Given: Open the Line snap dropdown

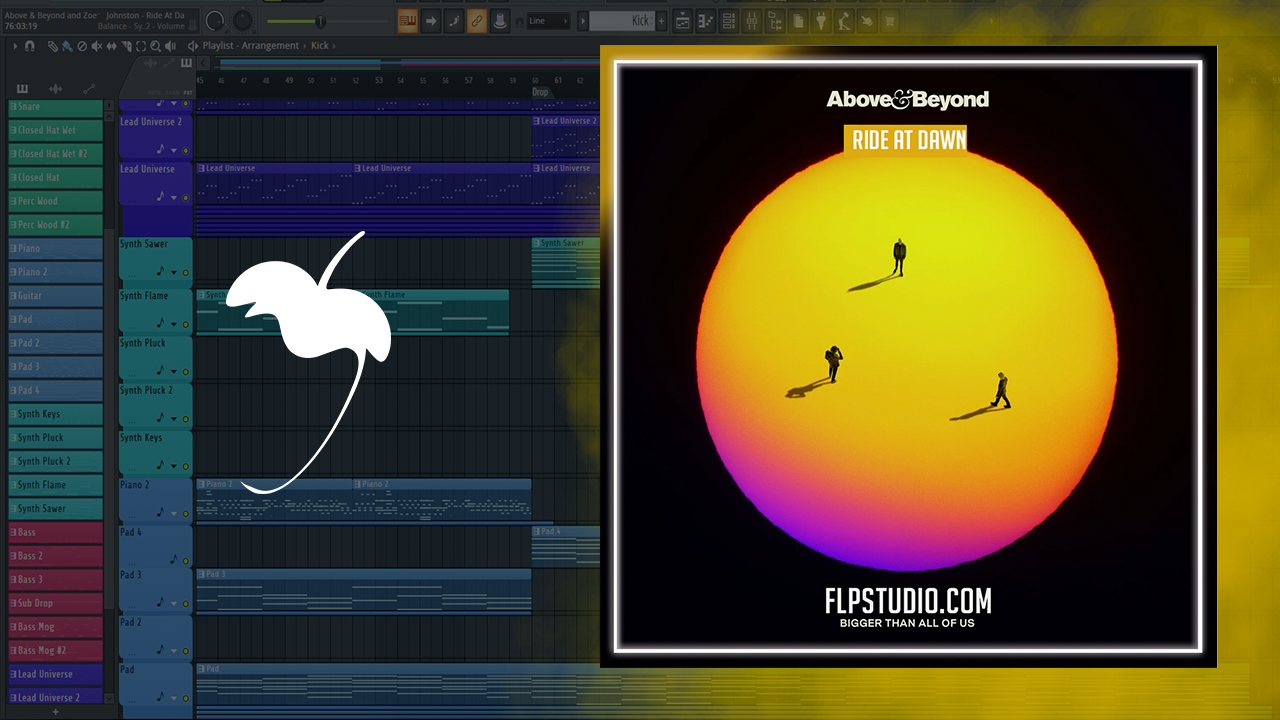Looking at the screenshot, I should [548, 21].
